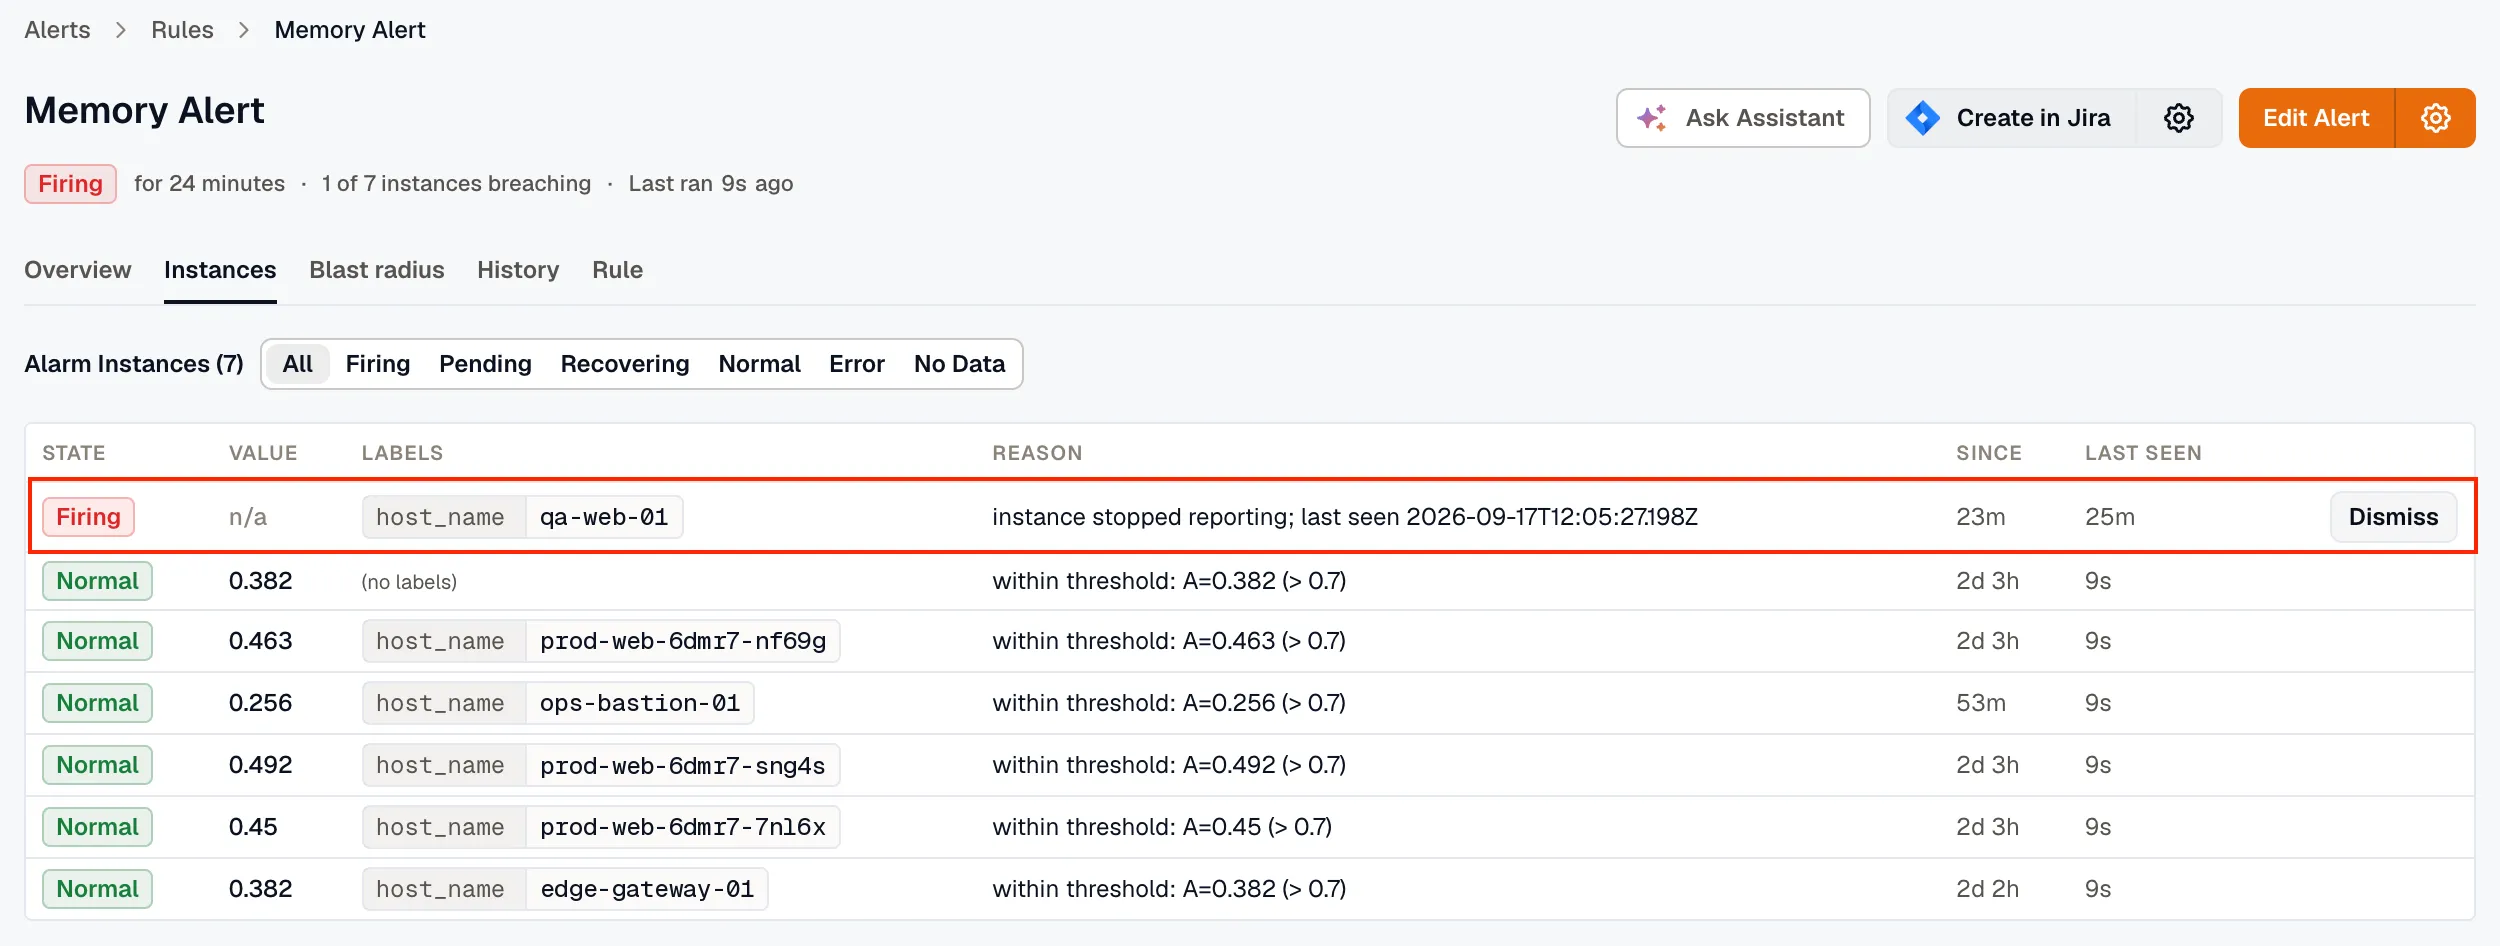Click the value 0.463
2500x946 pixels.
click(x=261, y=641)
